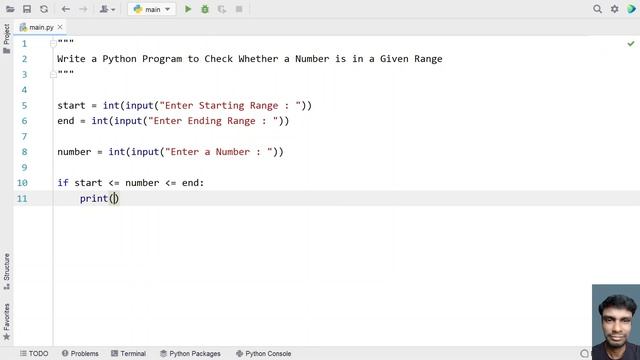Image resolution: width=640 pixels, height=360 pixels.
Task: Open the Favorites tool window
Action: tap(7, 322)
